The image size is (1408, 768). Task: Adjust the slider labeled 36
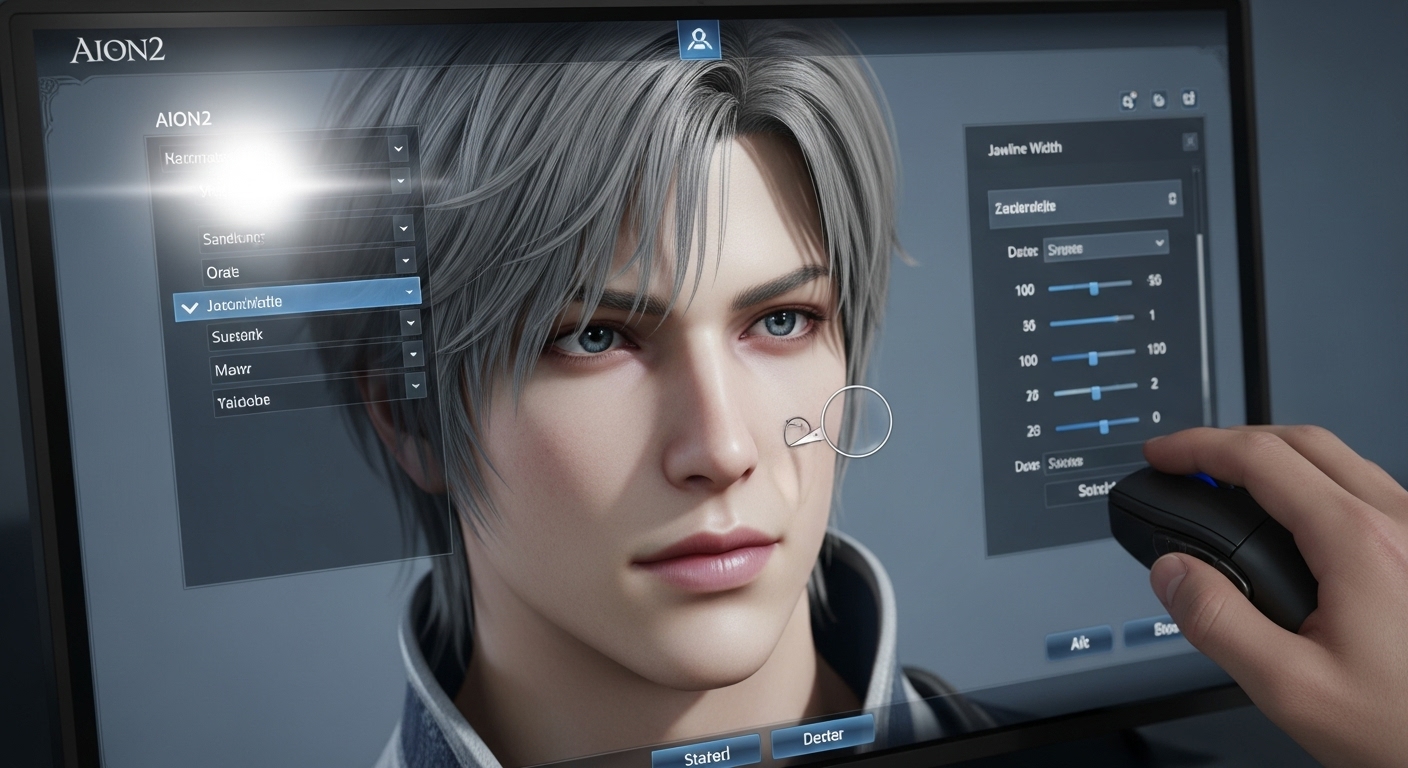pyautogui.click(x=1091, y=321)
